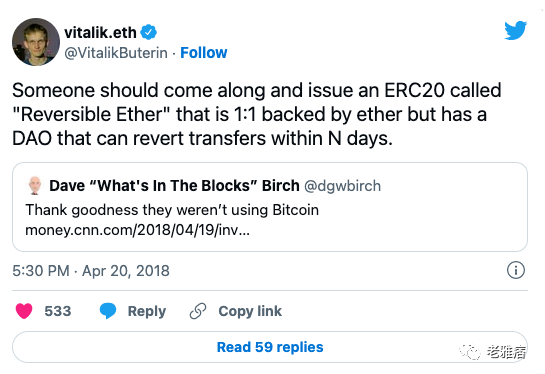Open the 5:30 PM Apr 20, 2018 timestamp

(x=91, y=271)
